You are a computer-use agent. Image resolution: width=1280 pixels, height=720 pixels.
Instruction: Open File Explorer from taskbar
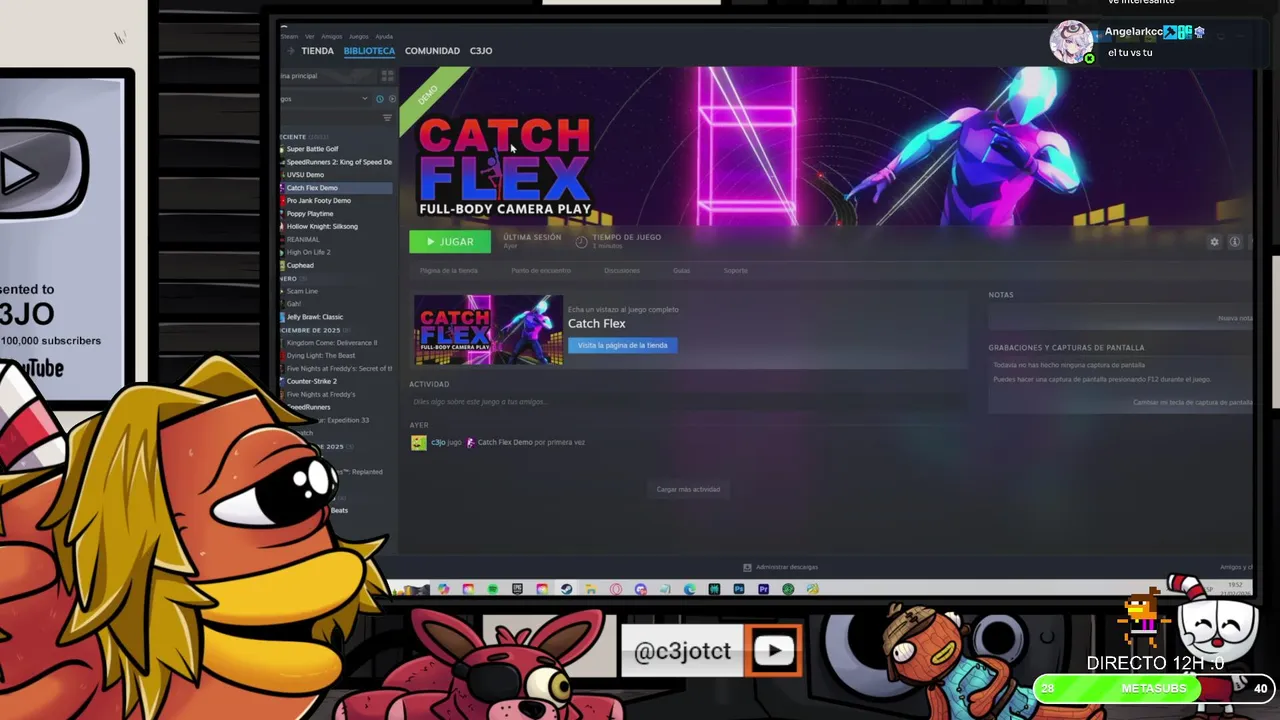[591, 589]
